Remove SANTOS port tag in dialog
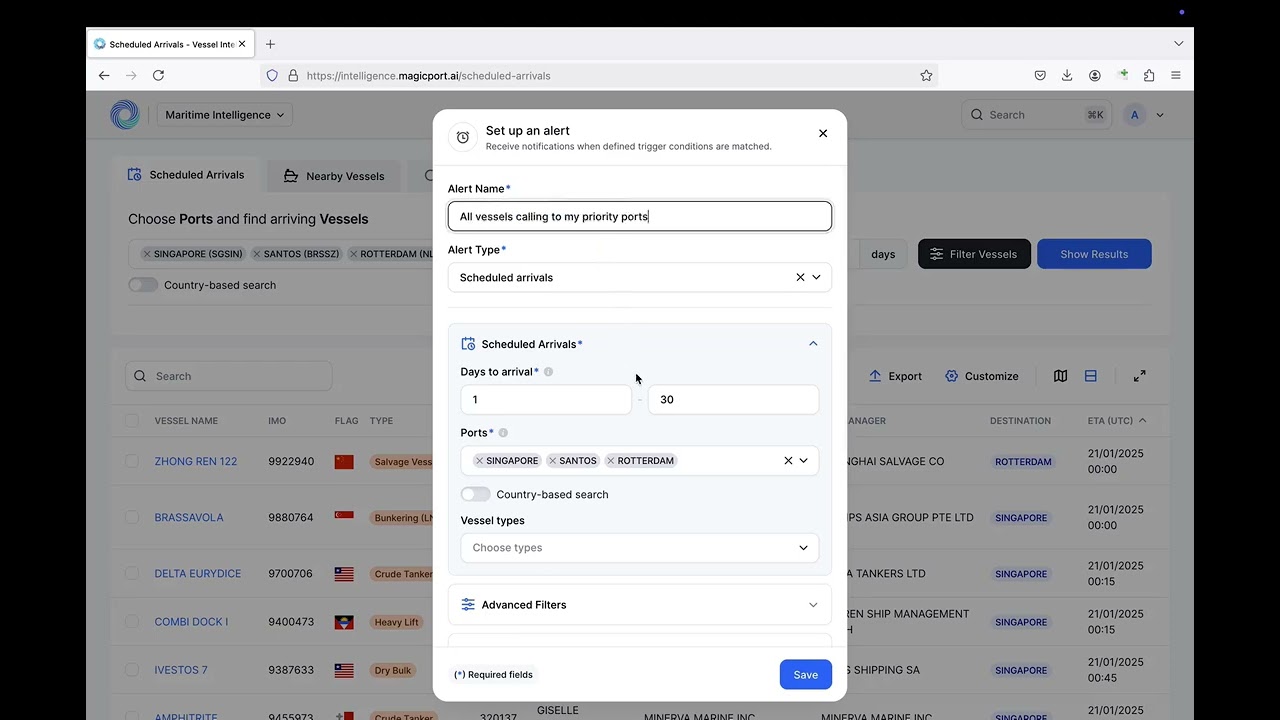This screenshot has width=1280, height=720. (553, 461)
